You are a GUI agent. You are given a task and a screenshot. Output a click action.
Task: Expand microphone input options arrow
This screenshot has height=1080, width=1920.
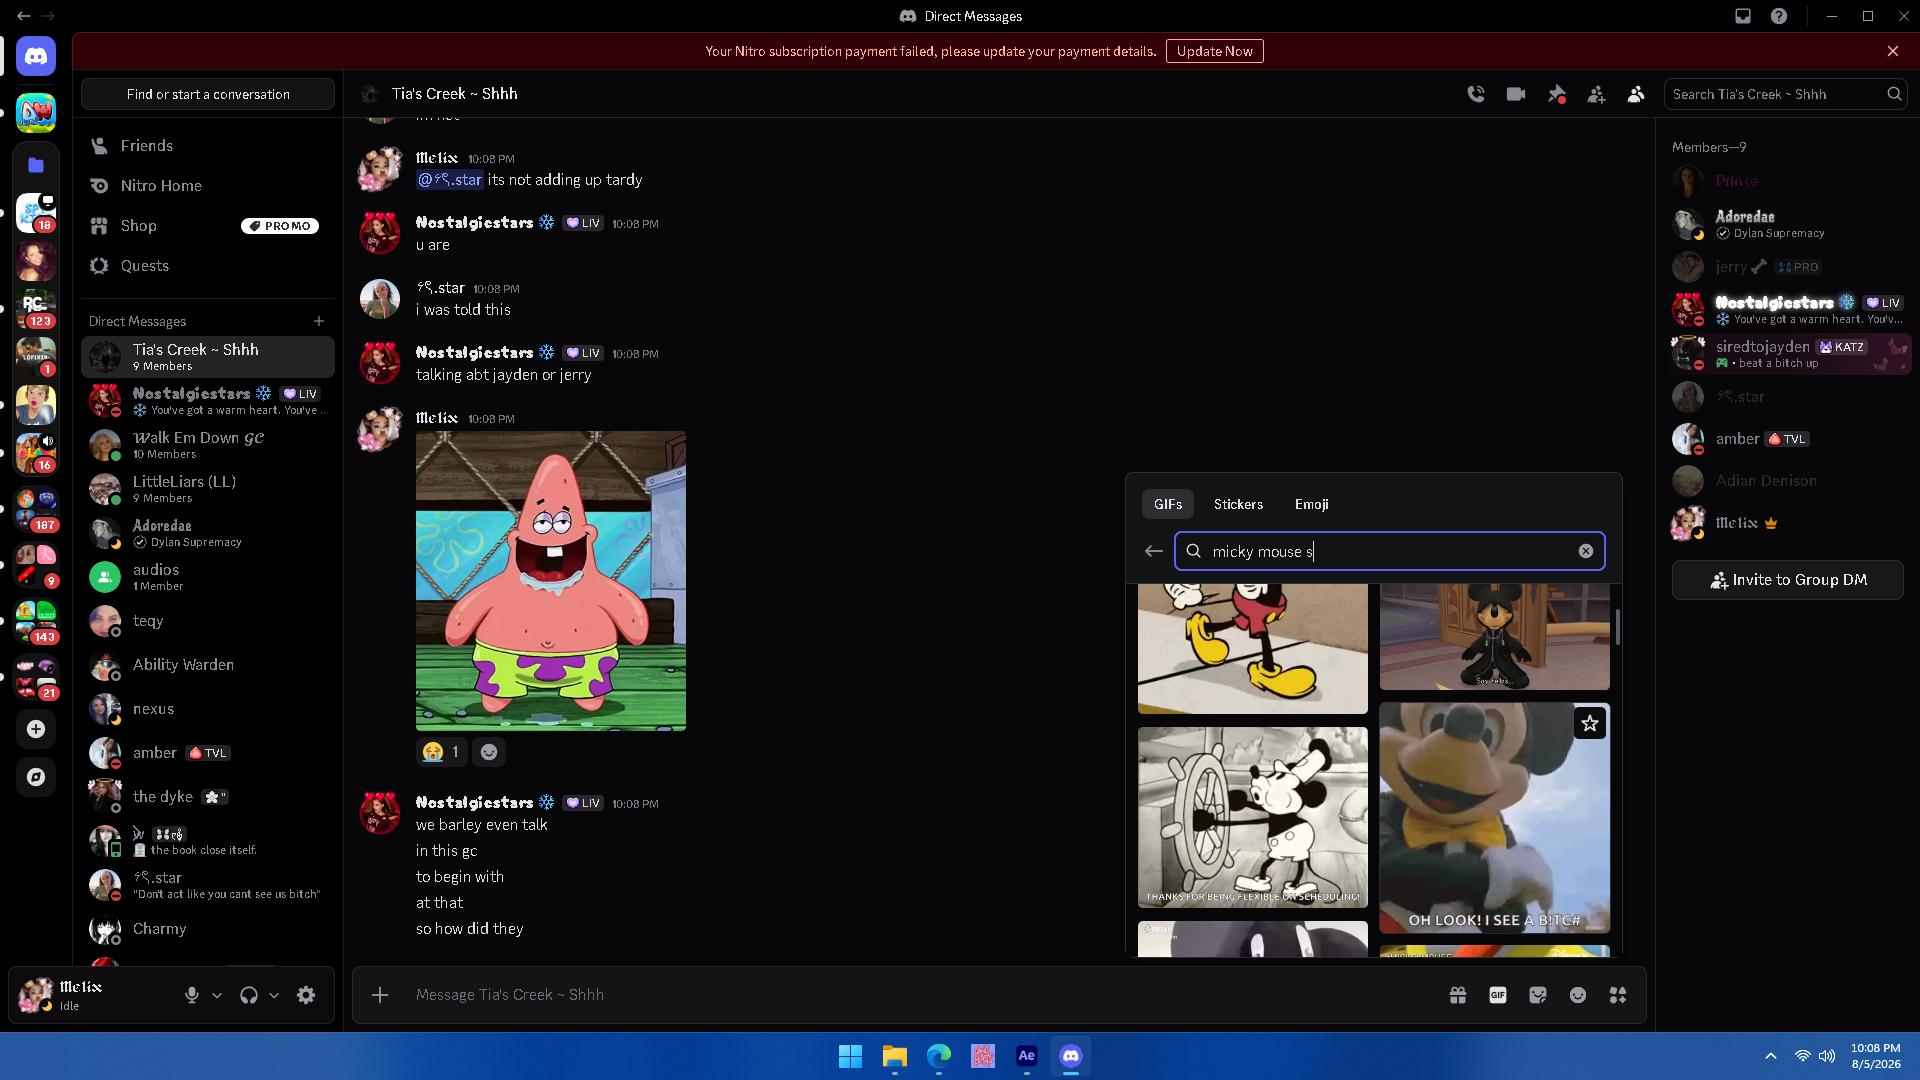coord(217,995)
